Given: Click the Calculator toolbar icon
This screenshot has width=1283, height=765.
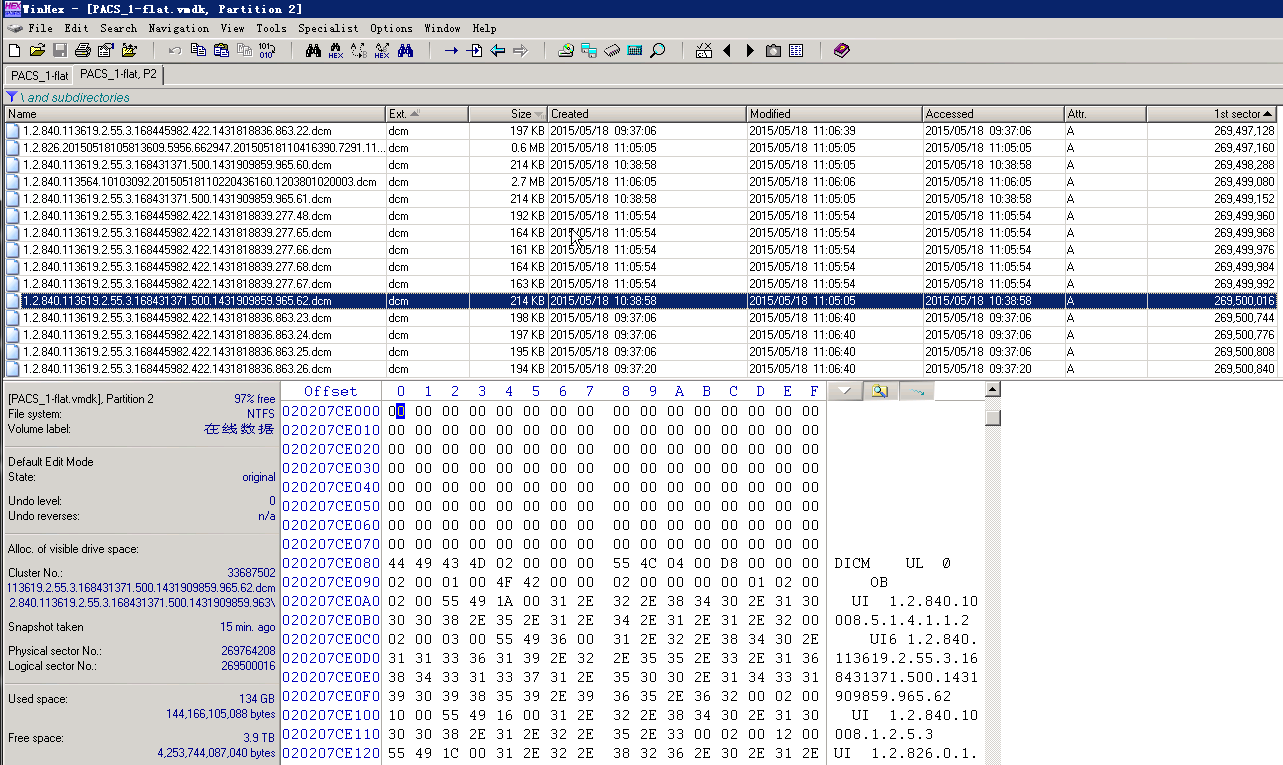Looking at the screenshot, I should pyautogui.click(x=634, y=50).
